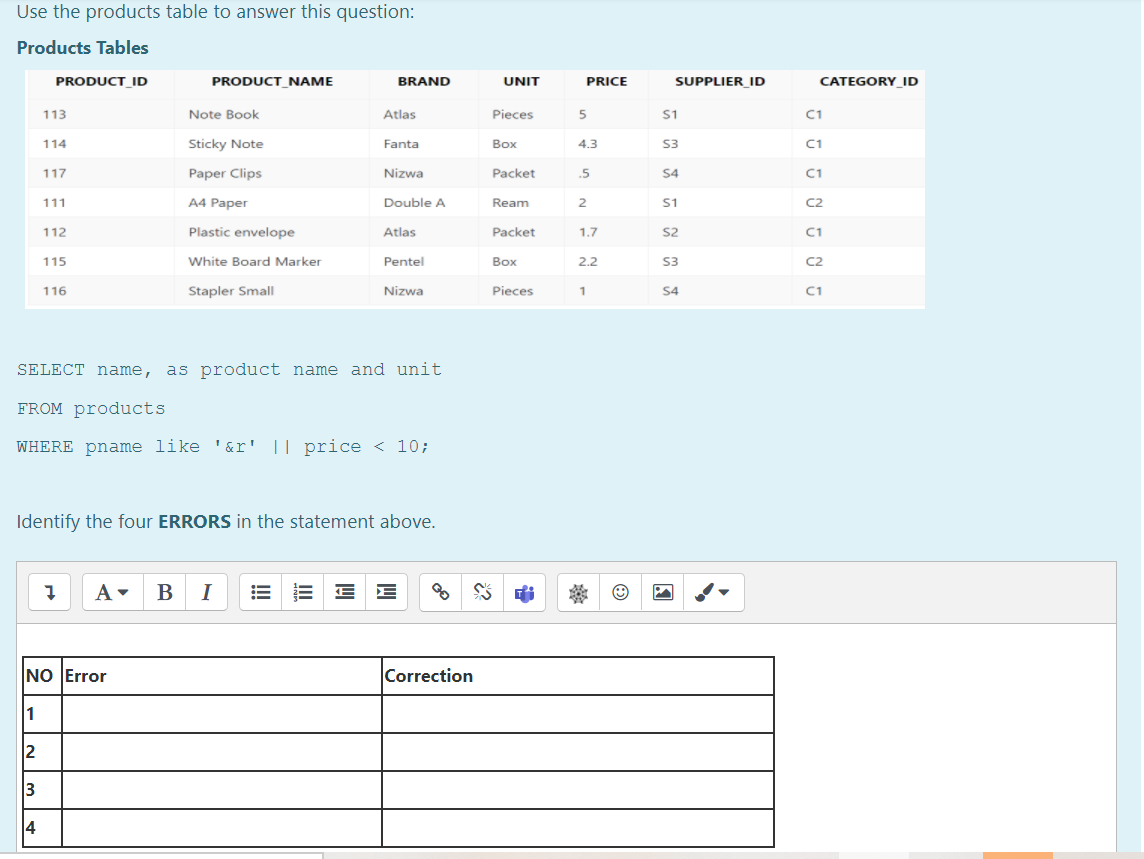Image resolution: width=1144 pixels, height=859 pixels.
Task: Click product ID 111
Action: click(55, 203)
